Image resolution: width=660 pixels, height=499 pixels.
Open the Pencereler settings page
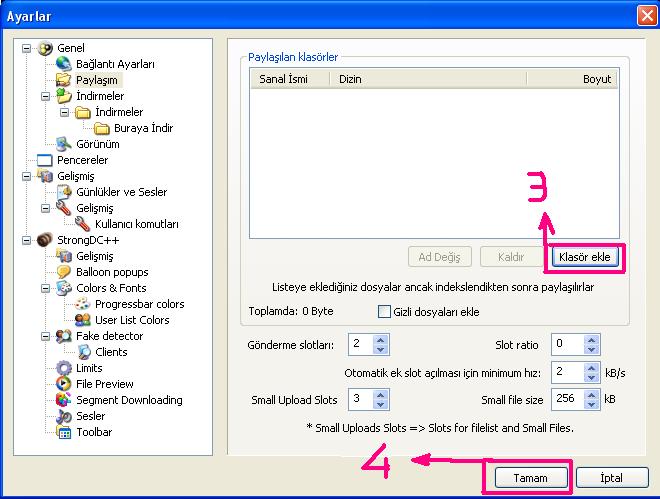(x=82, y=160)
